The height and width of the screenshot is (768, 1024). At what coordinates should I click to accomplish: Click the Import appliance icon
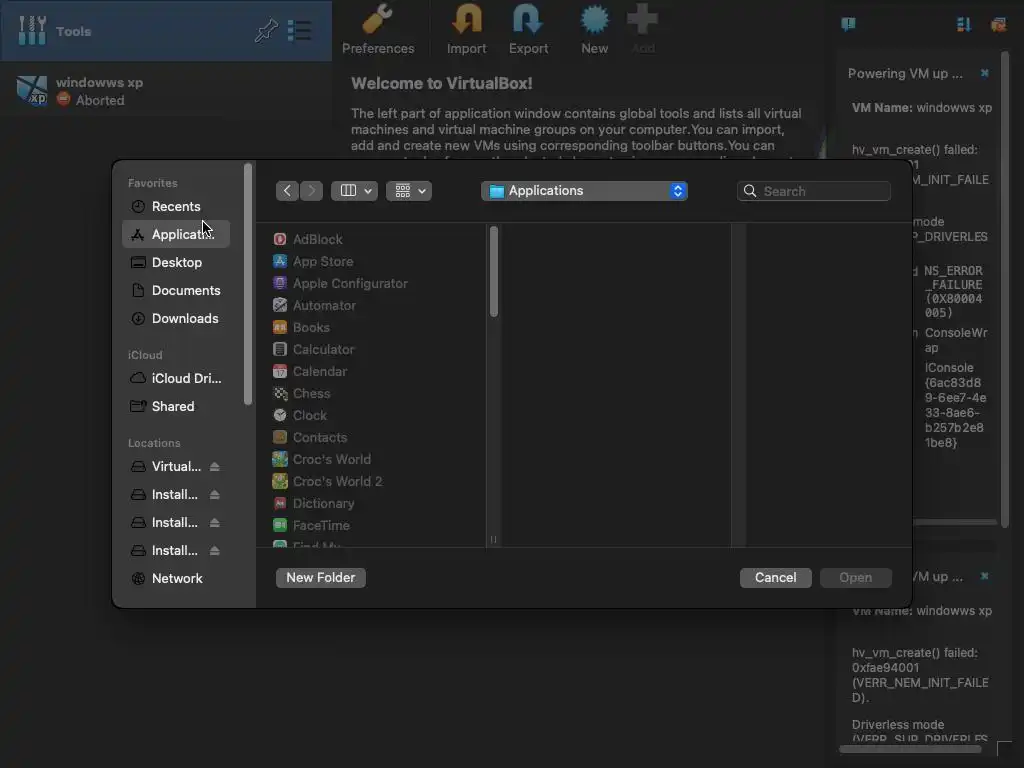pyautogui.click(x=466, y=20)
